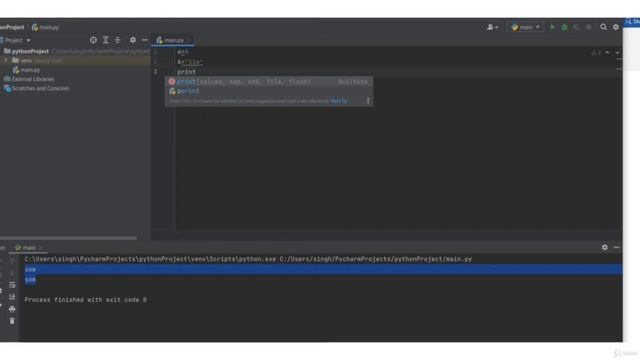This screenshot has height=360, width=640.
Task: Start debugging with the green bug icon
Action: pyautogui.click(x=564, y=27)
